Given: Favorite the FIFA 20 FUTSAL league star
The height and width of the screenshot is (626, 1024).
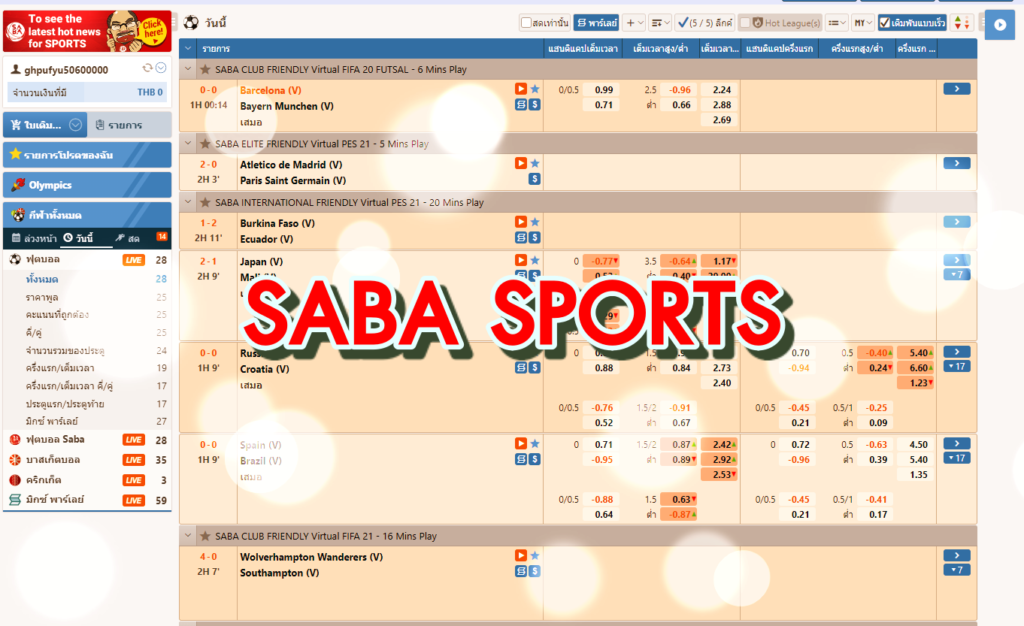Looking at the screenshot, I should (204, 69).
